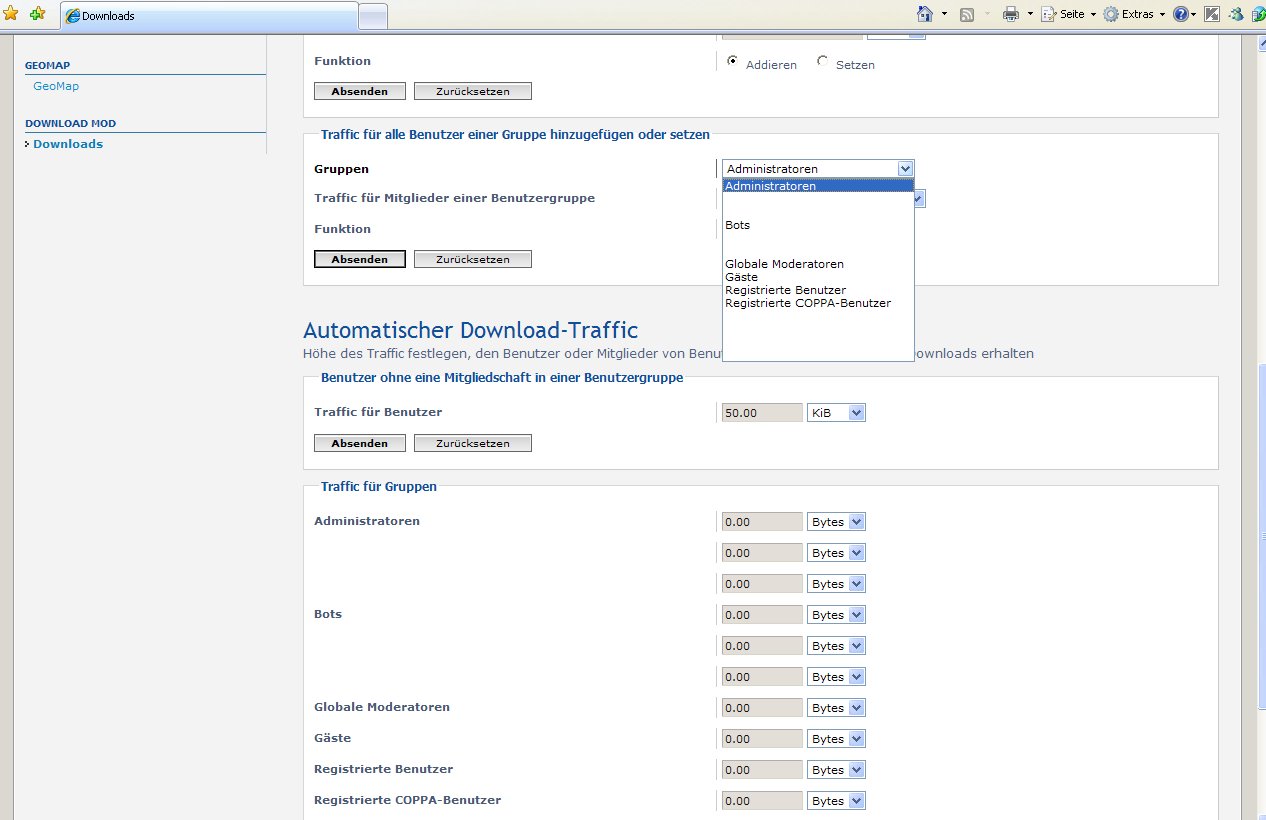
Task: Open the Favorites Center star icon
Action: tap(11, 14)
